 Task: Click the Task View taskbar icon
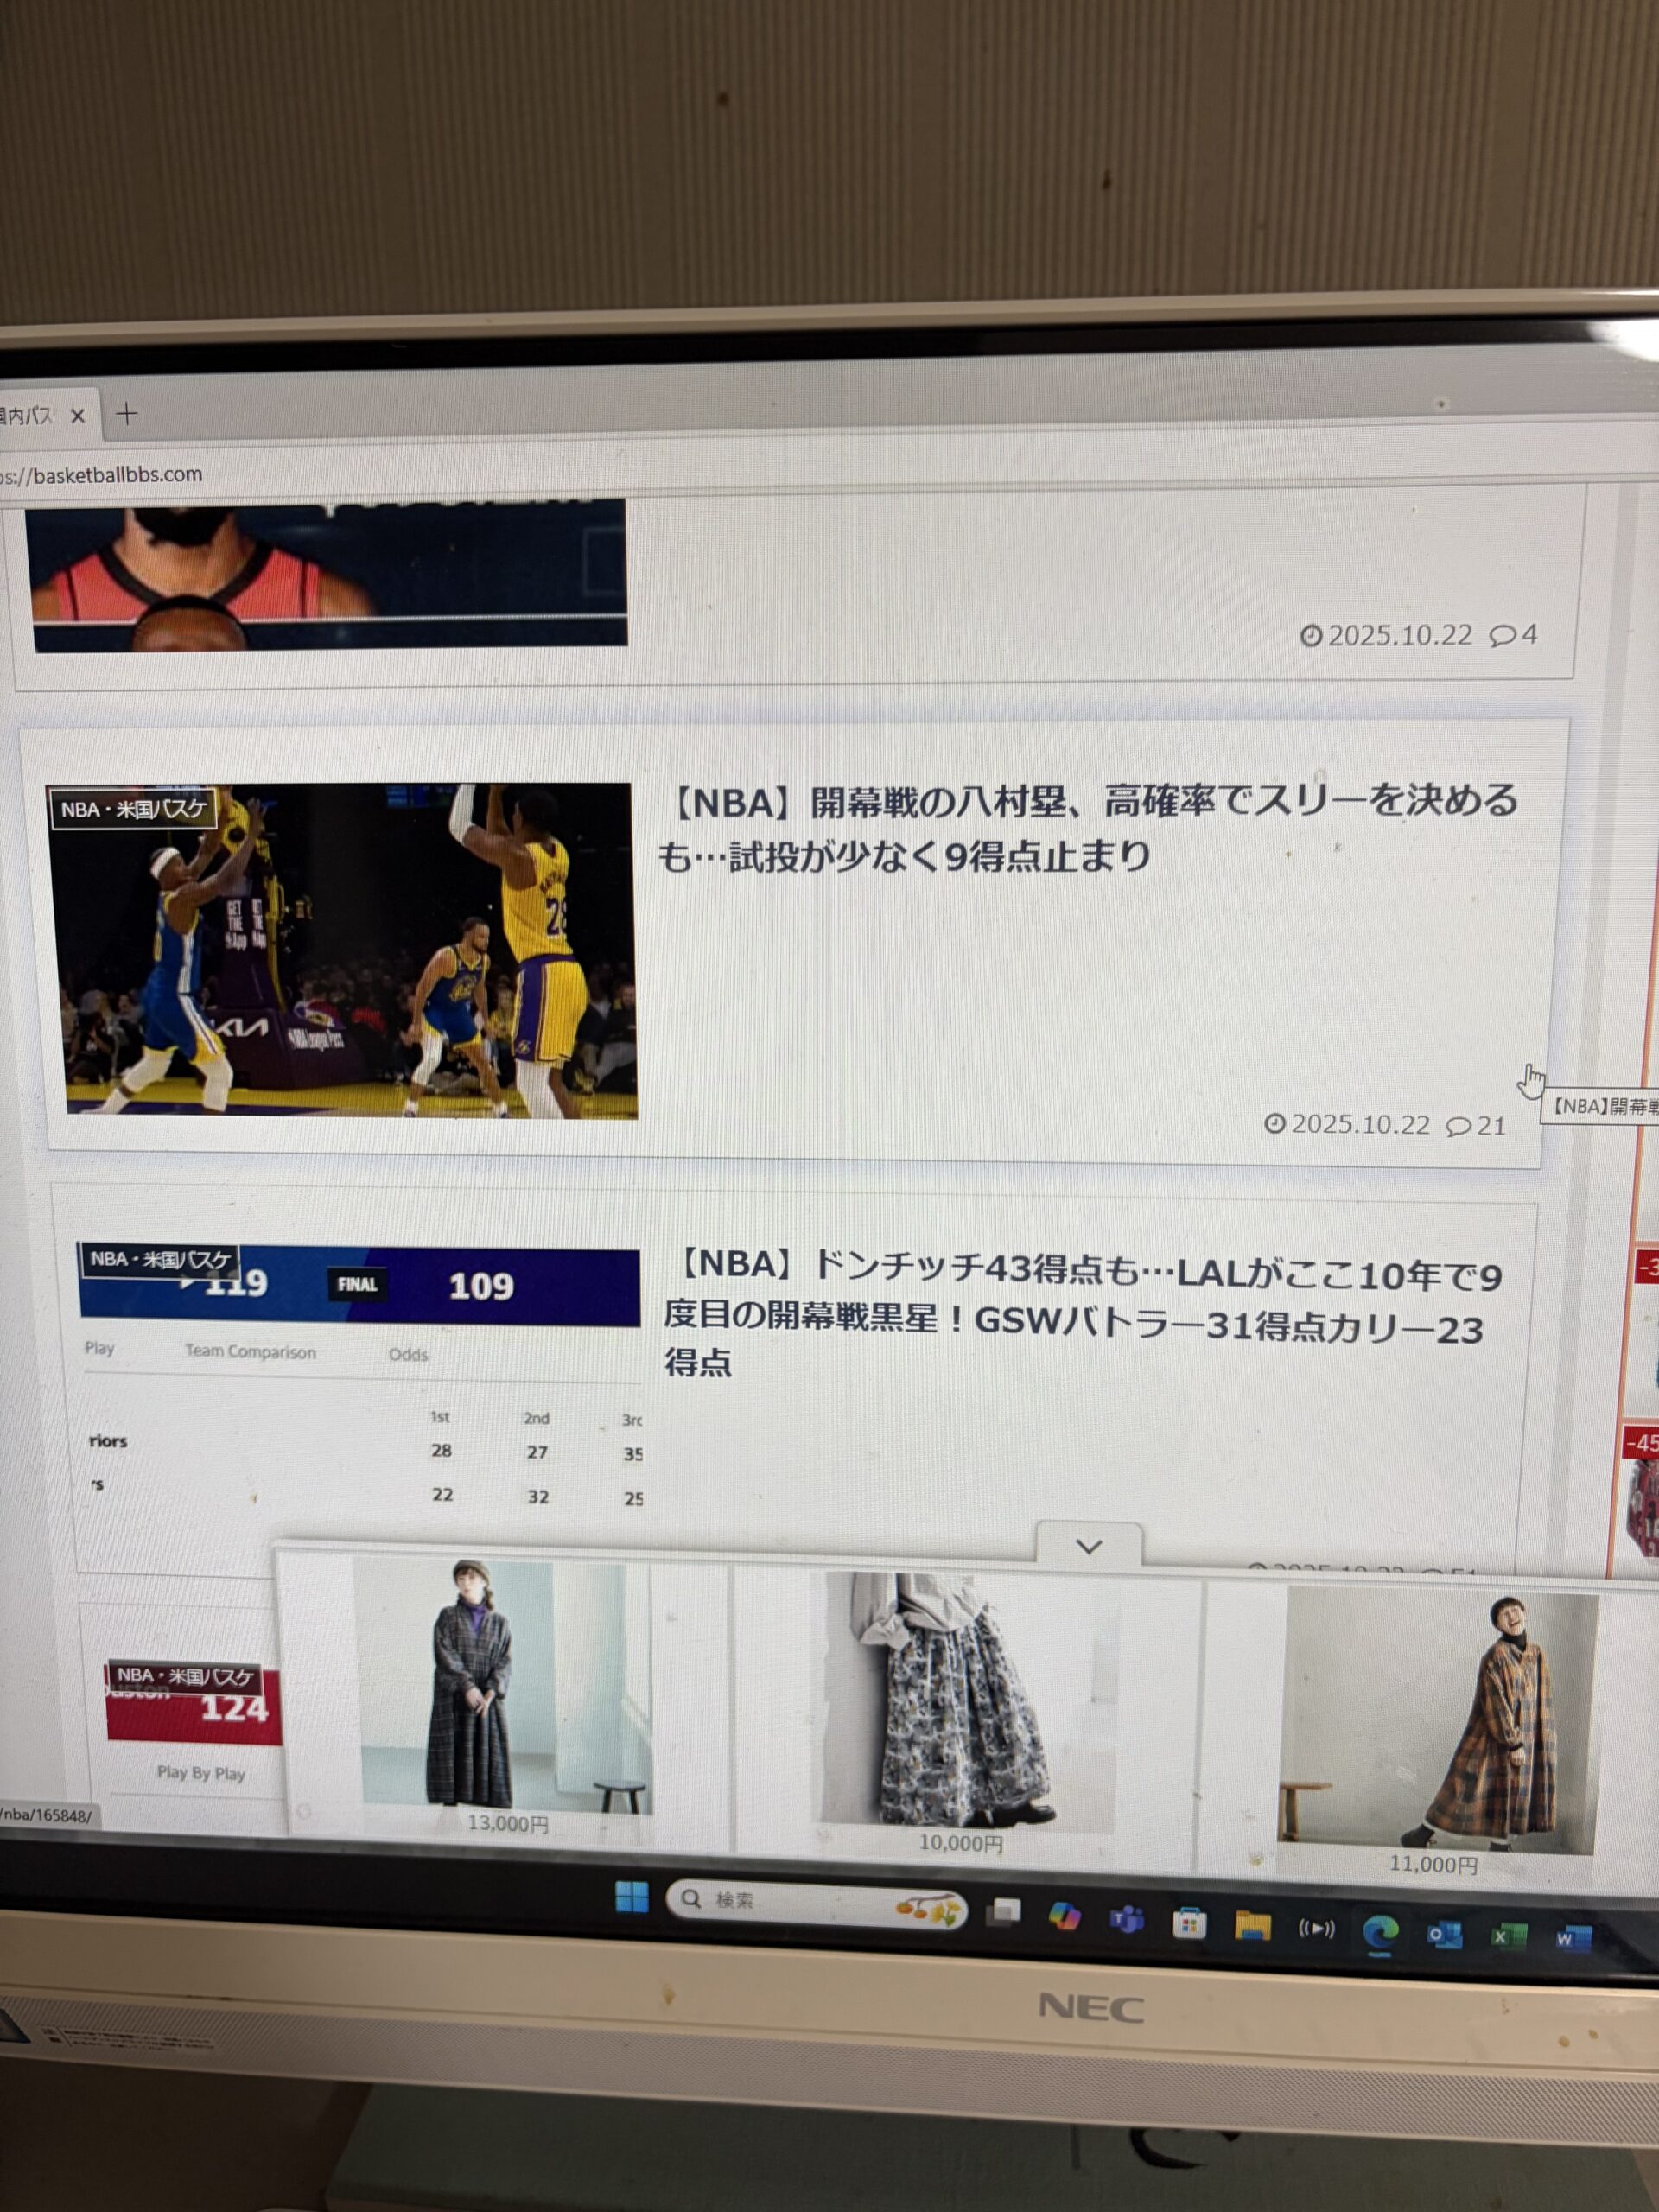[1003, 1912]
